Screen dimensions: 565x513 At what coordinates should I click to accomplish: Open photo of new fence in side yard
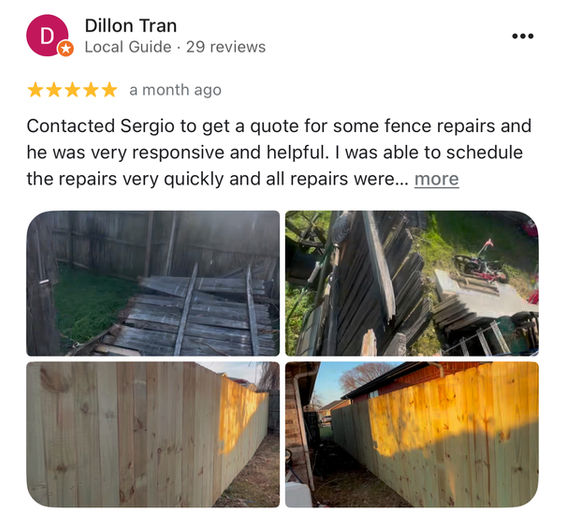(x=153, y=434)
